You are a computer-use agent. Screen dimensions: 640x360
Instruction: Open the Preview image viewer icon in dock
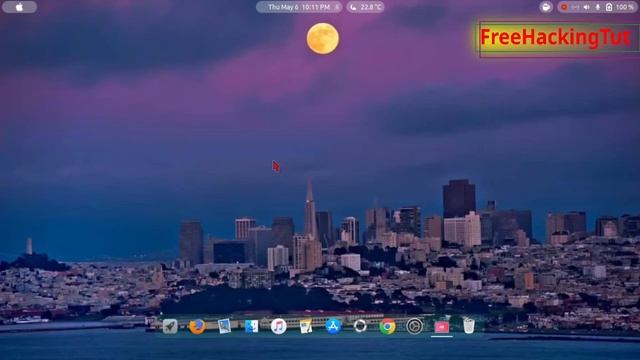(224, 326)
